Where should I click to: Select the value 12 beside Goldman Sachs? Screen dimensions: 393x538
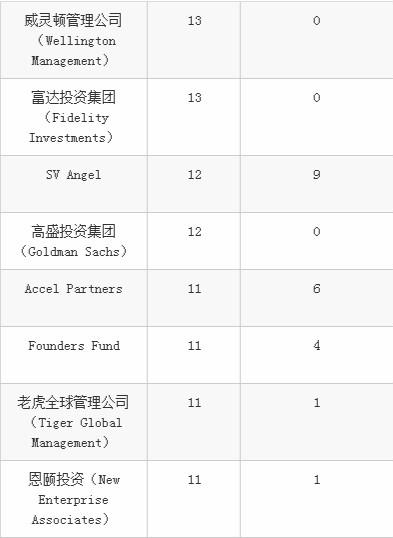194,232
